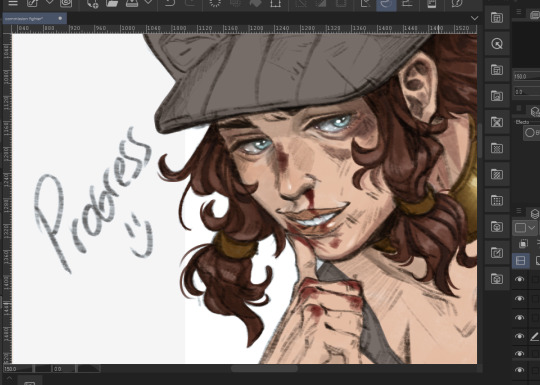Click the blue highlighted layer panel button
Viewport: 540px width, 385px height.
521,260
